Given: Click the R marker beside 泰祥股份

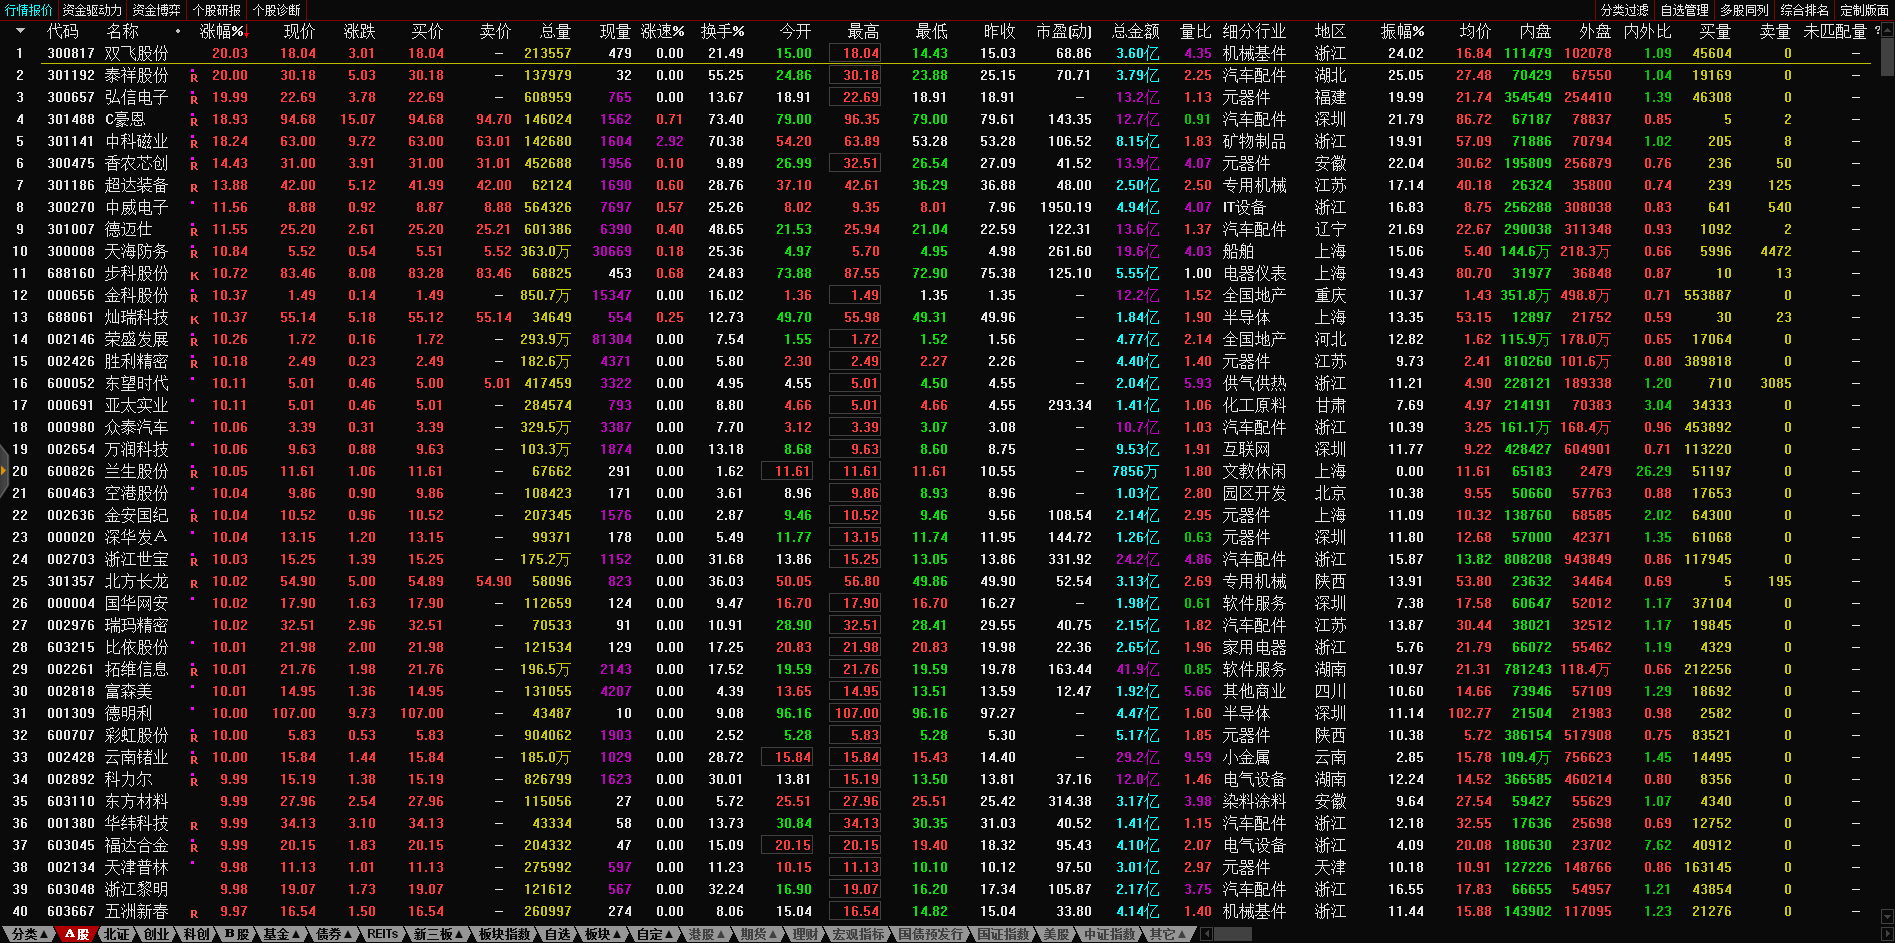Looking at the screenshot, I should (x=194, y=76).
